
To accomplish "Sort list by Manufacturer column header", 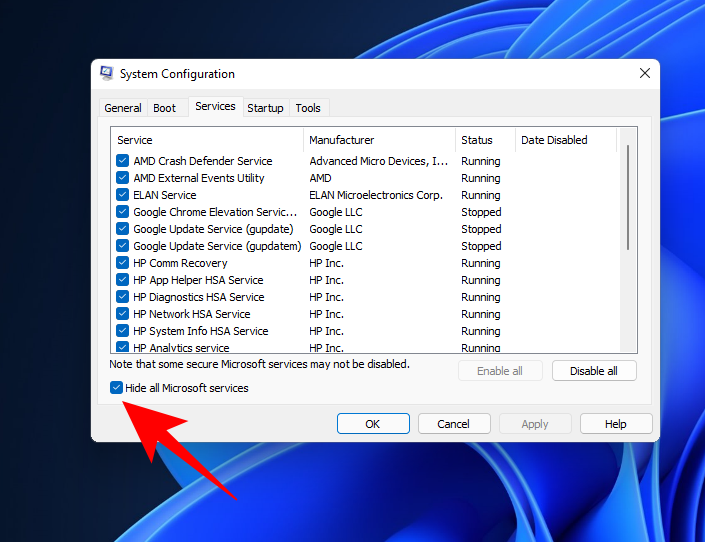I will coord(379,140).
